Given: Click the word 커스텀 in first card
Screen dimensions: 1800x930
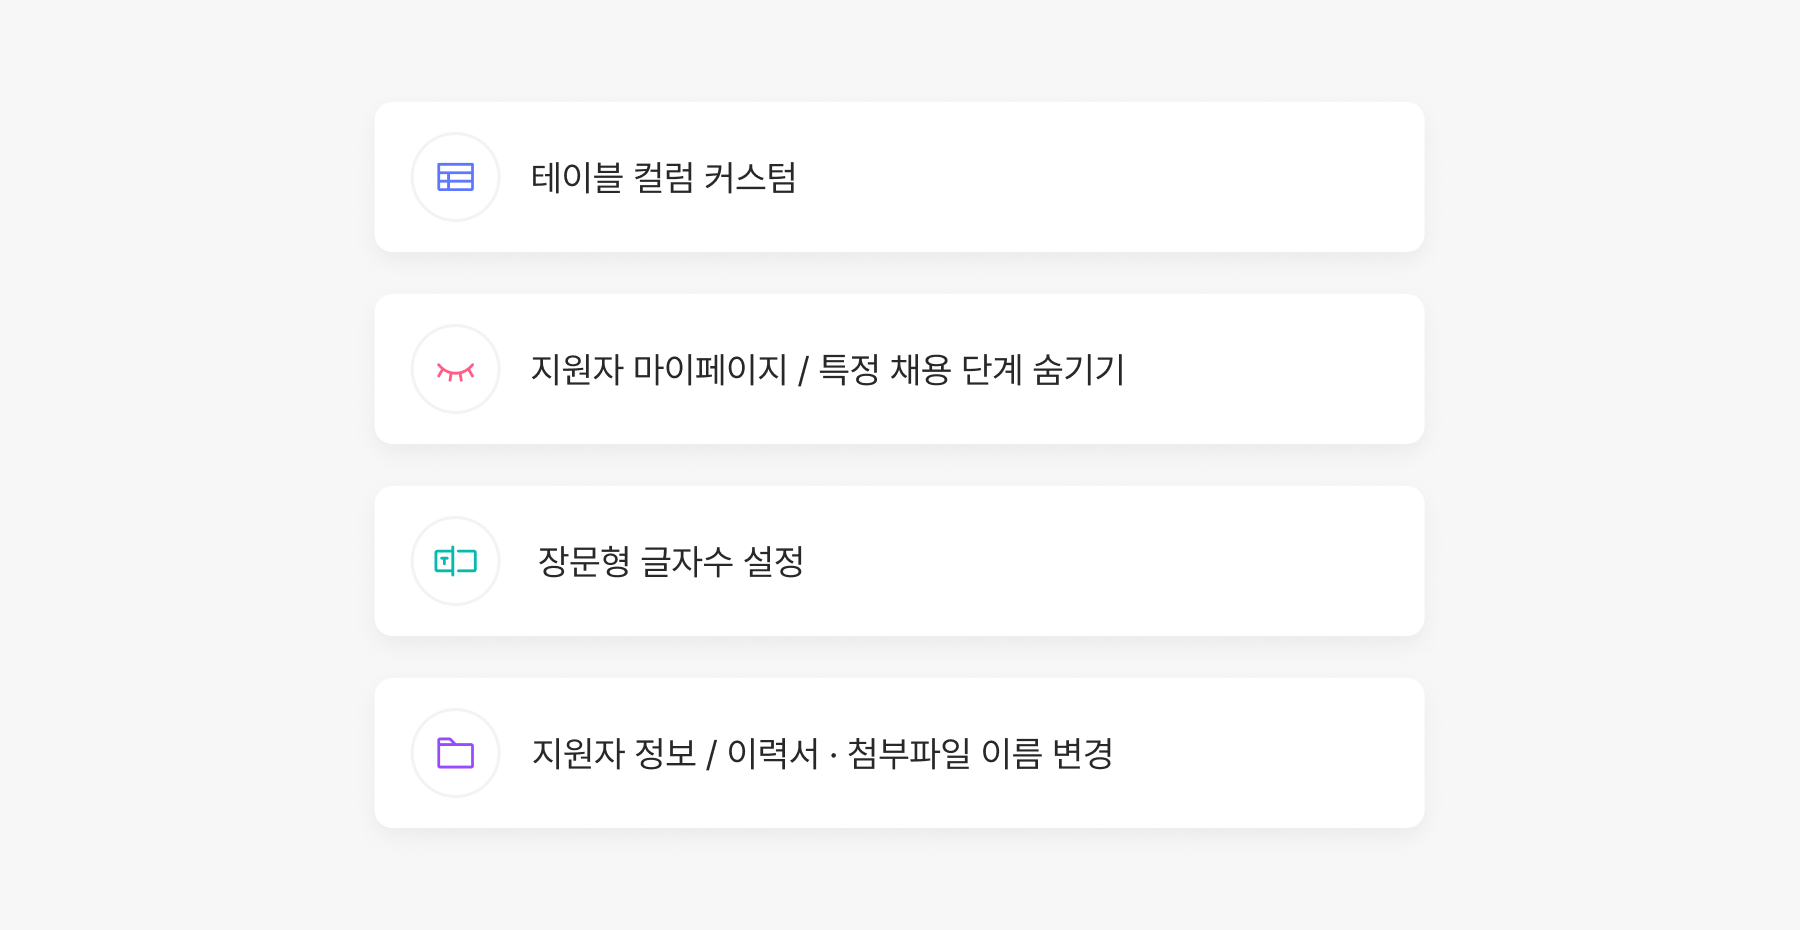Looking at the screenshot, I should click(x=750, y=178).
